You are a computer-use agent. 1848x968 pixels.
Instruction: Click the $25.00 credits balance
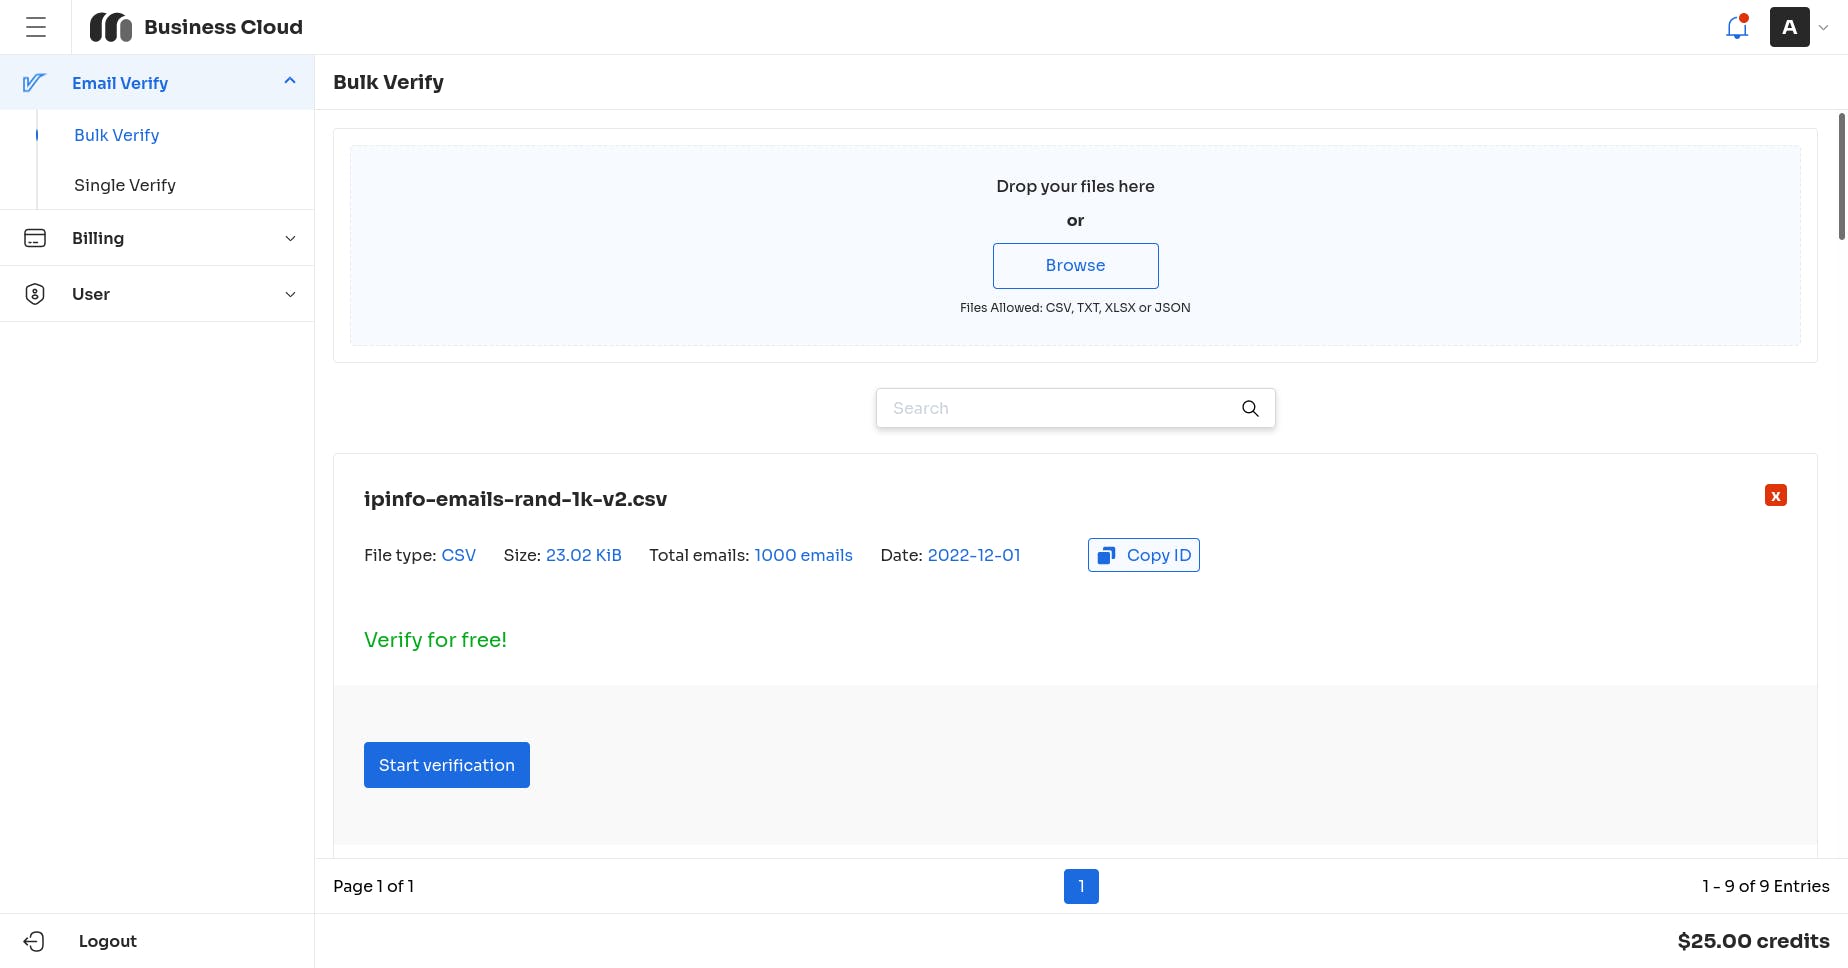pyautogui.click(x=1754, y=941)
